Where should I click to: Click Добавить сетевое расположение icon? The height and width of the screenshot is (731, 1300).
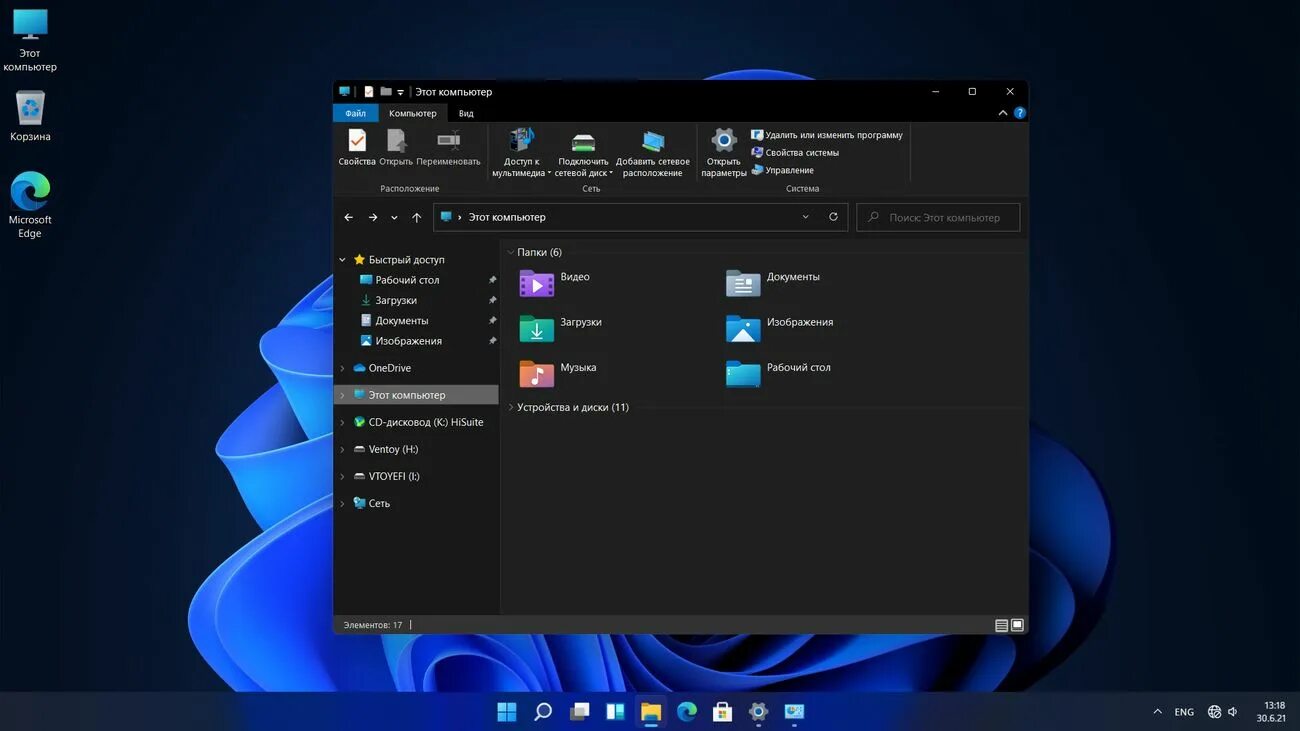coord(652,141)
